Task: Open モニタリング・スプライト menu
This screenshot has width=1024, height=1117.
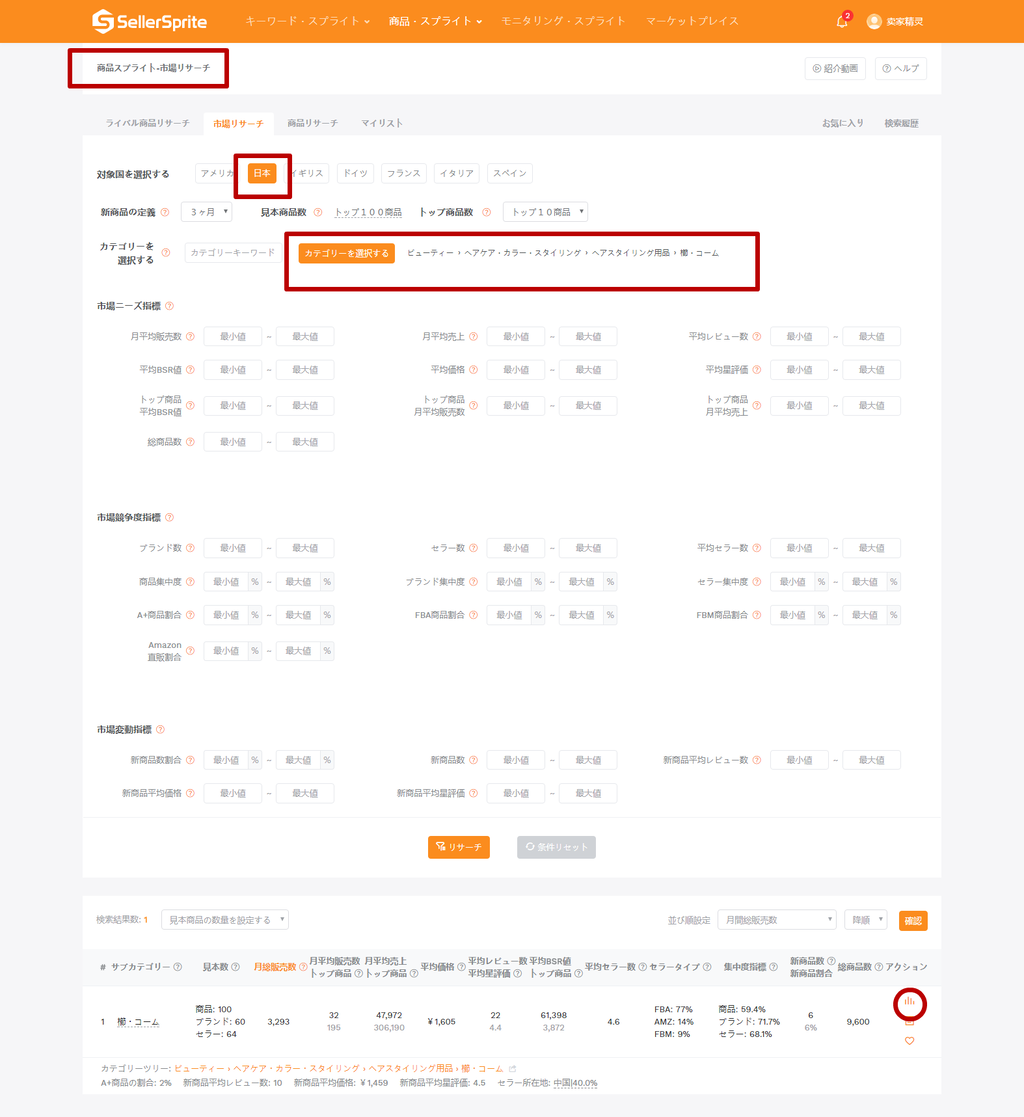Action: tap(563, 21)
